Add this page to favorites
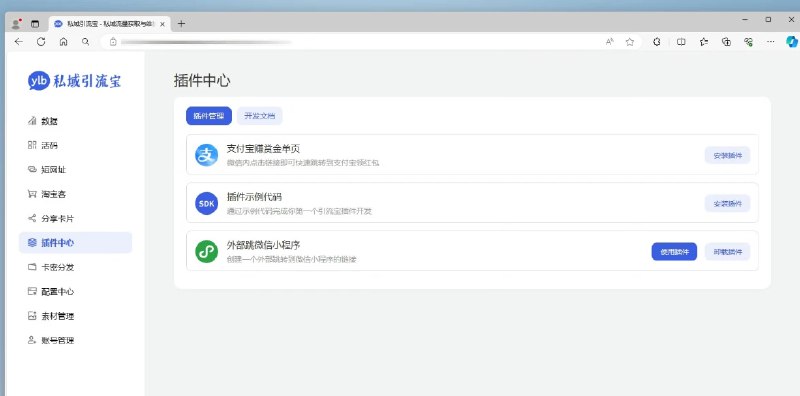The width and height of the screenshot is (800, 396). (x=630, y=42)
